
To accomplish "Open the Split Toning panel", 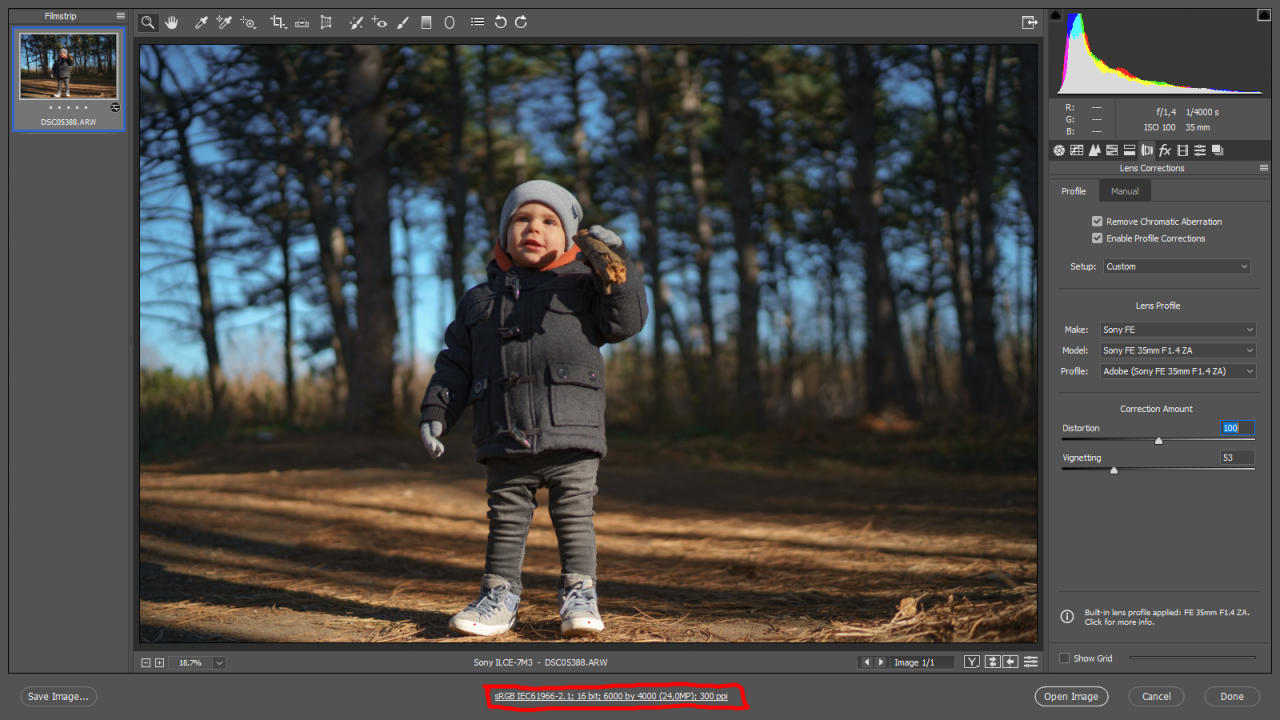I will pos(1129,150).
